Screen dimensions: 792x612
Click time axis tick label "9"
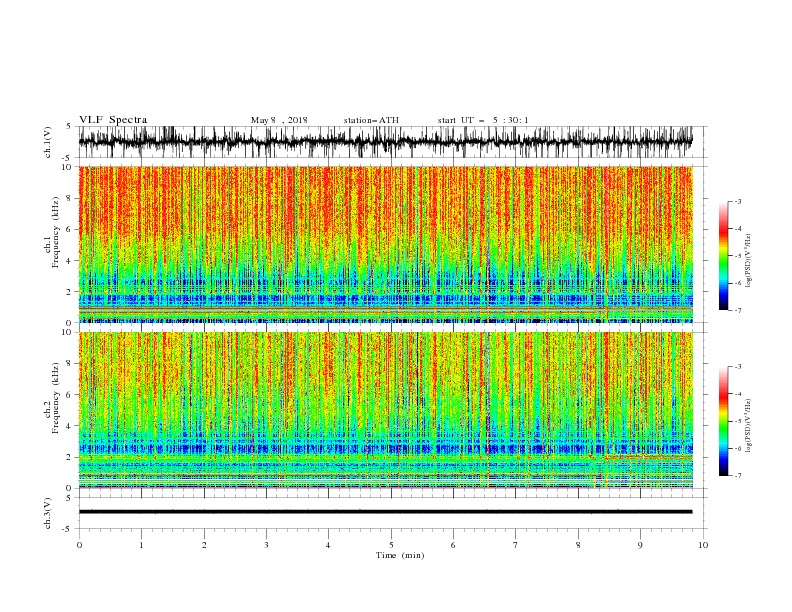(640, 545)
